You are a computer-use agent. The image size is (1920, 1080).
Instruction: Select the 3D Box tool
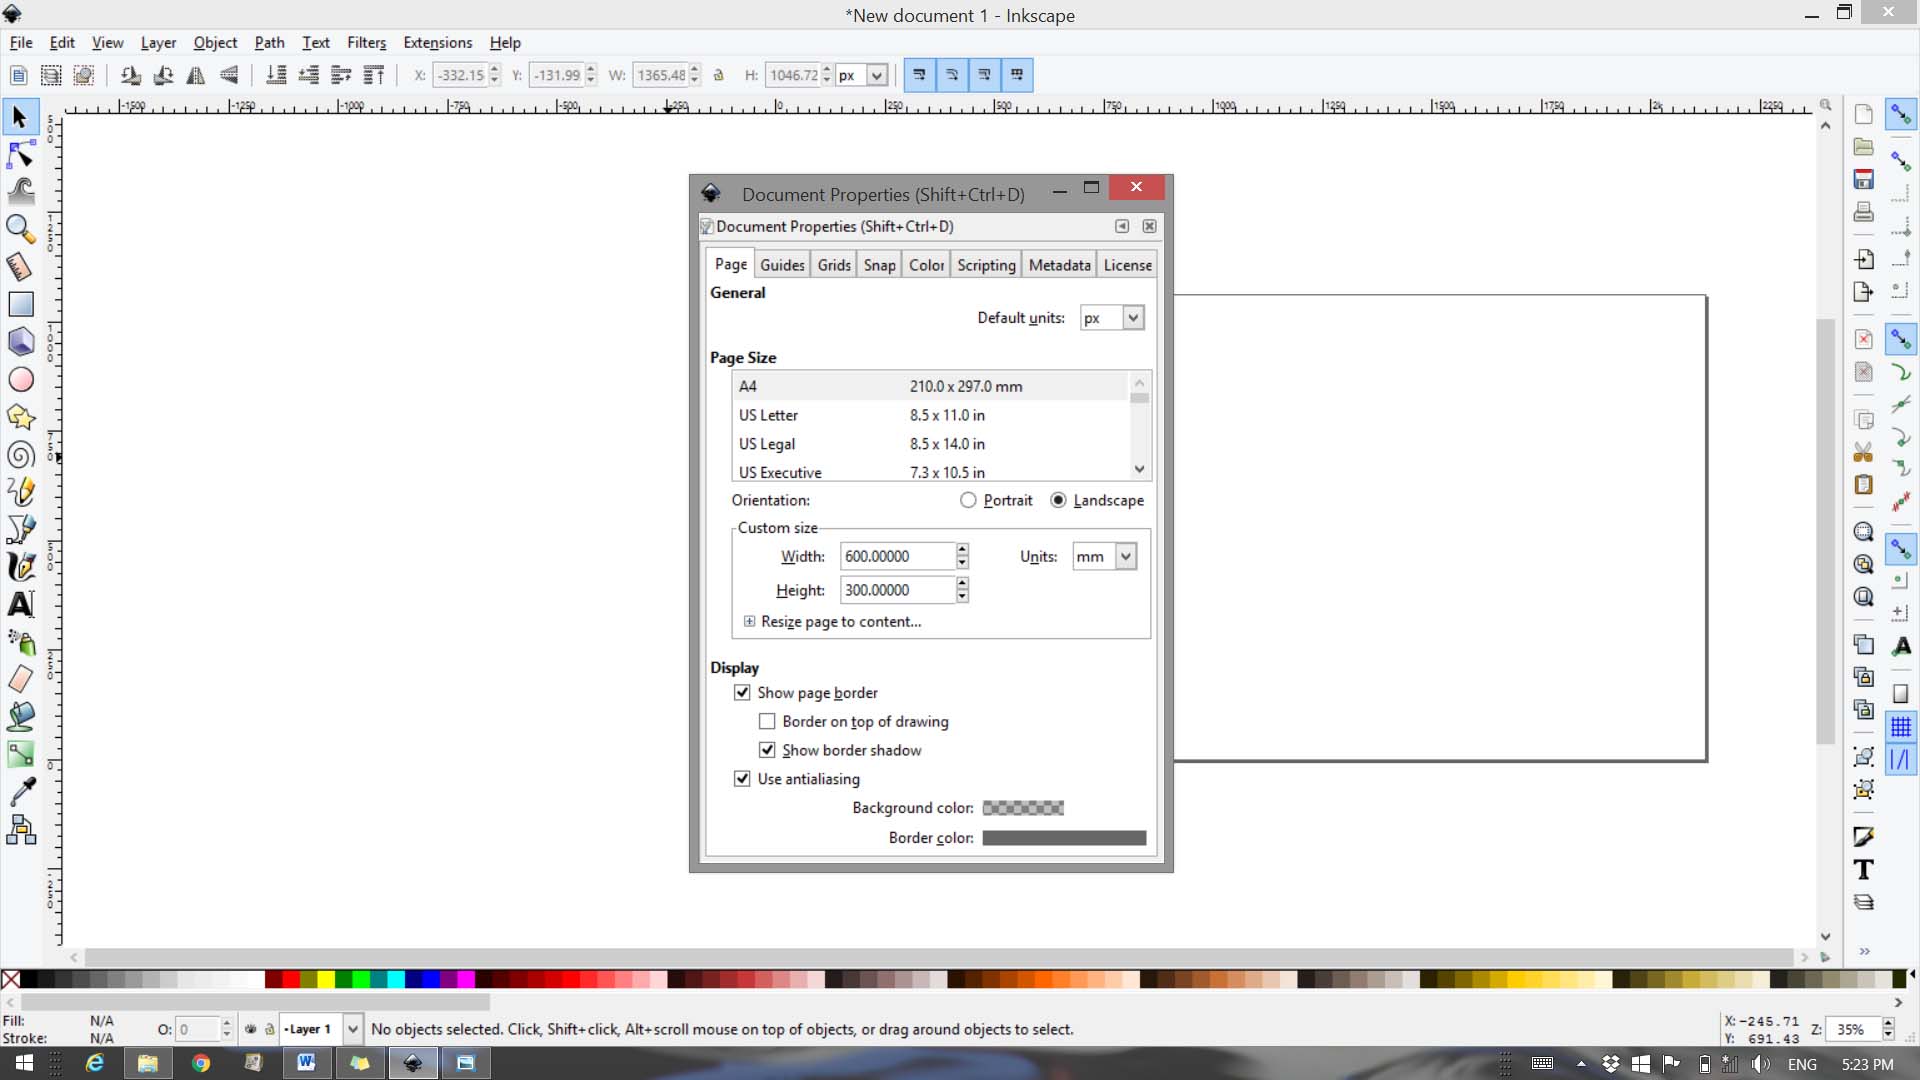[x=20, y=341]
